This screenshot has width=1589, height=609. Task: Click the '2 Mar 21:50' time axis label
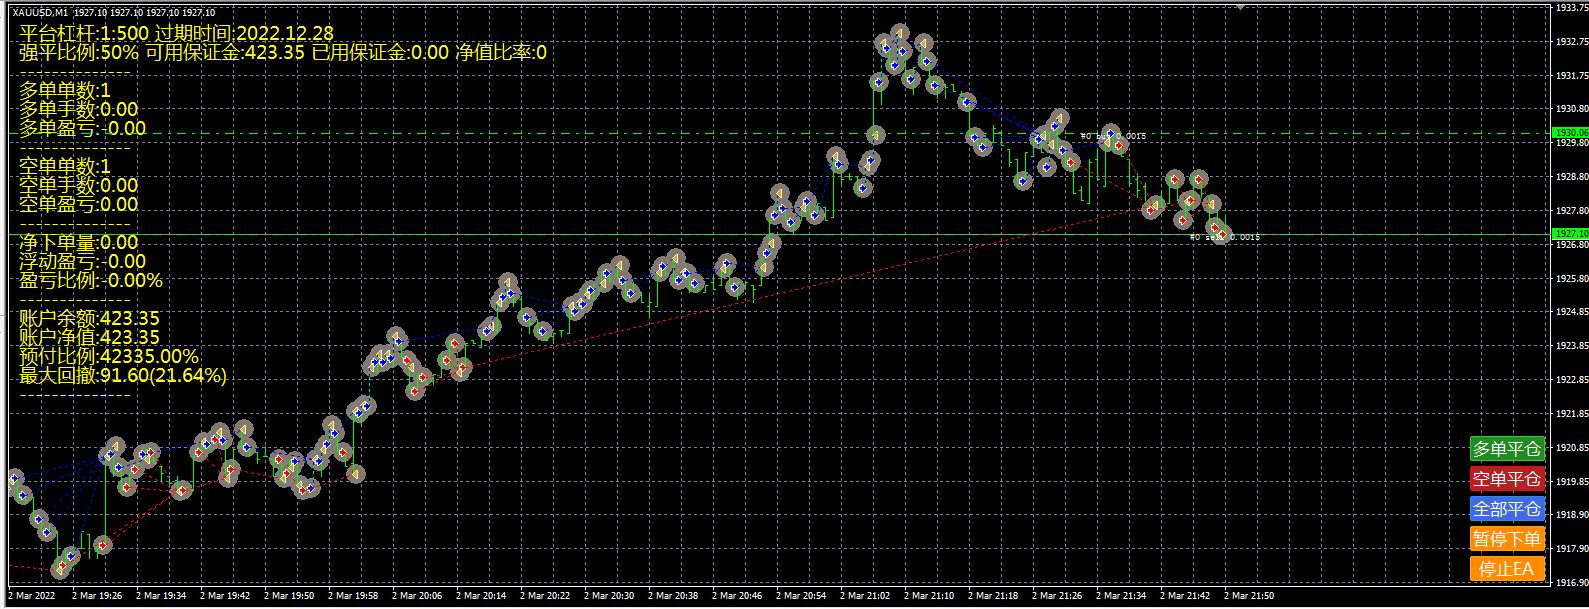(1248, 595)
